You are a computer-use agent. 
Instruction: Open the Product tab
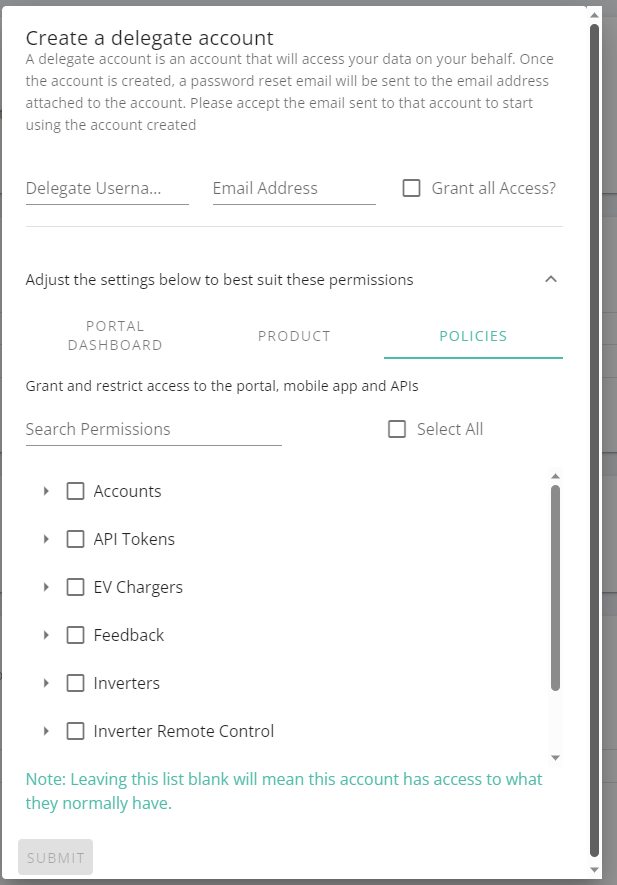[x=294, y=336]
